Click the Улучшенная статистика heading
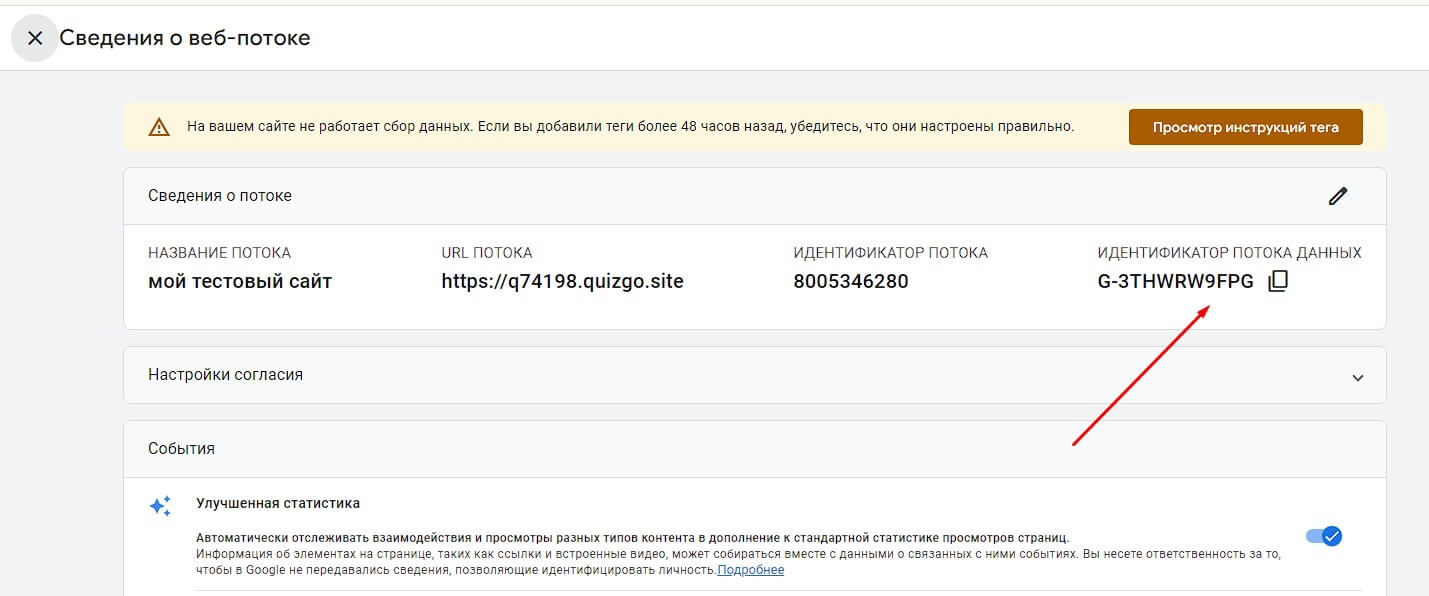1429x596 pixels. (x=278, y=504)
